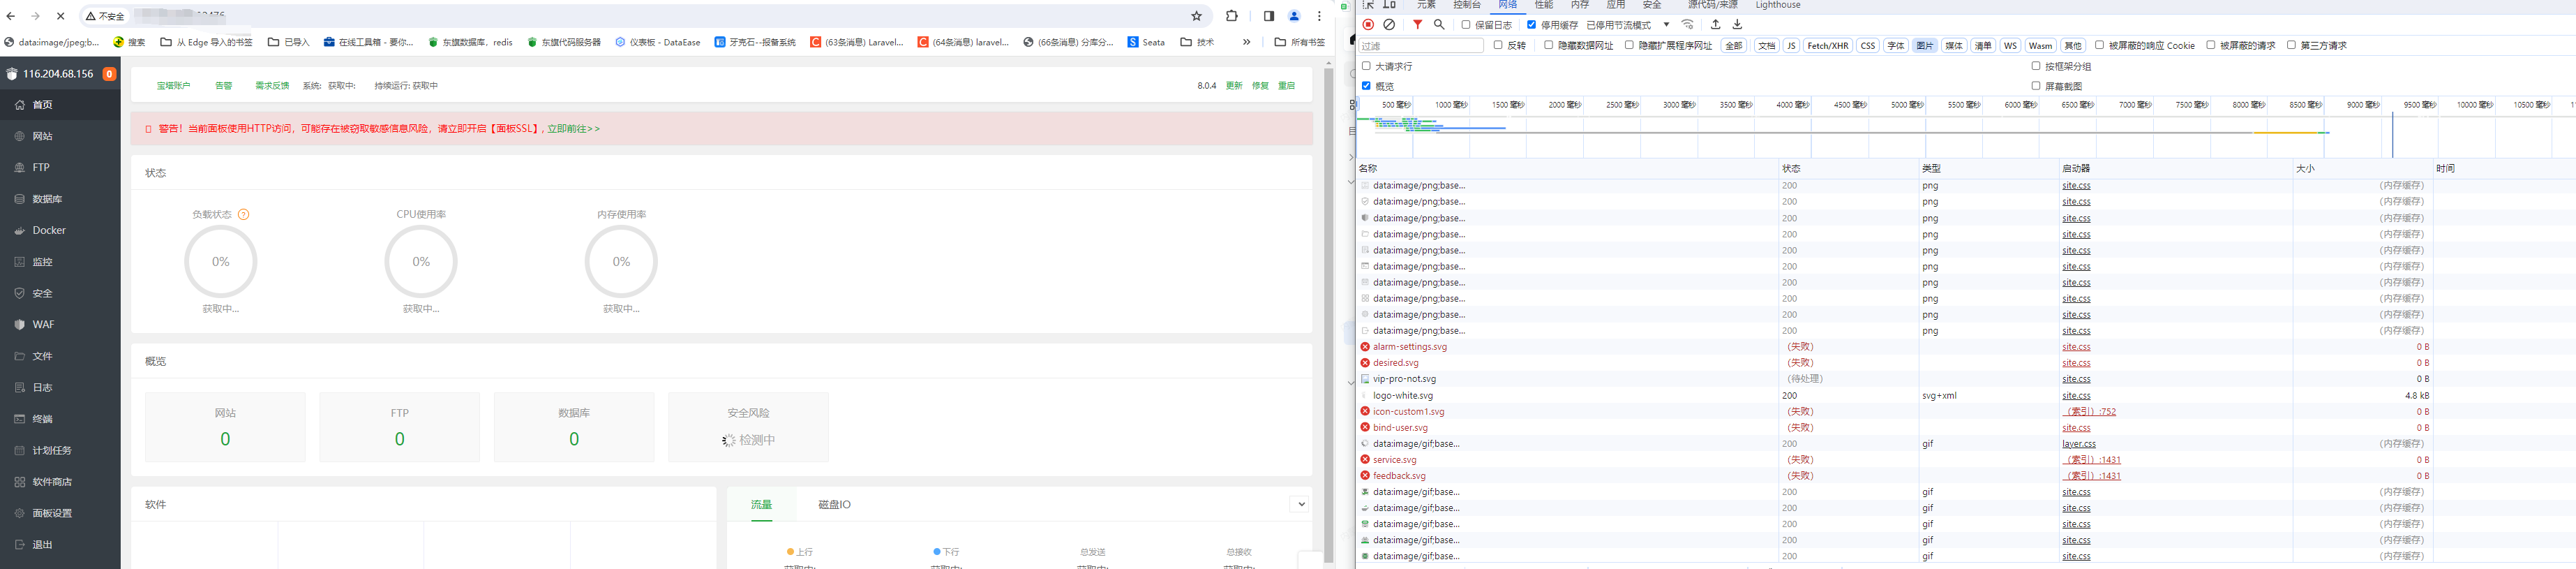Enable 屏幕截图 checkbox

(x=2035, y=86)
